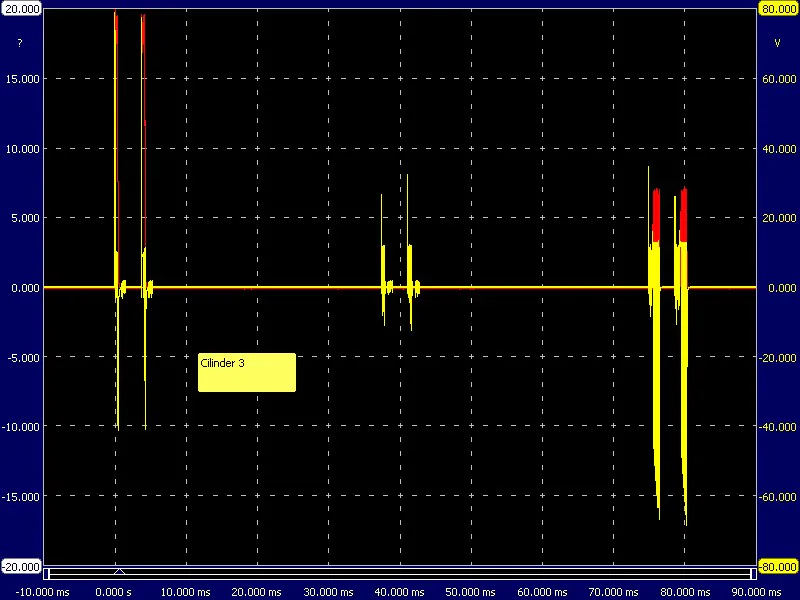Click the 0.000 s time label
800x600 pixels.
(113, 592)
